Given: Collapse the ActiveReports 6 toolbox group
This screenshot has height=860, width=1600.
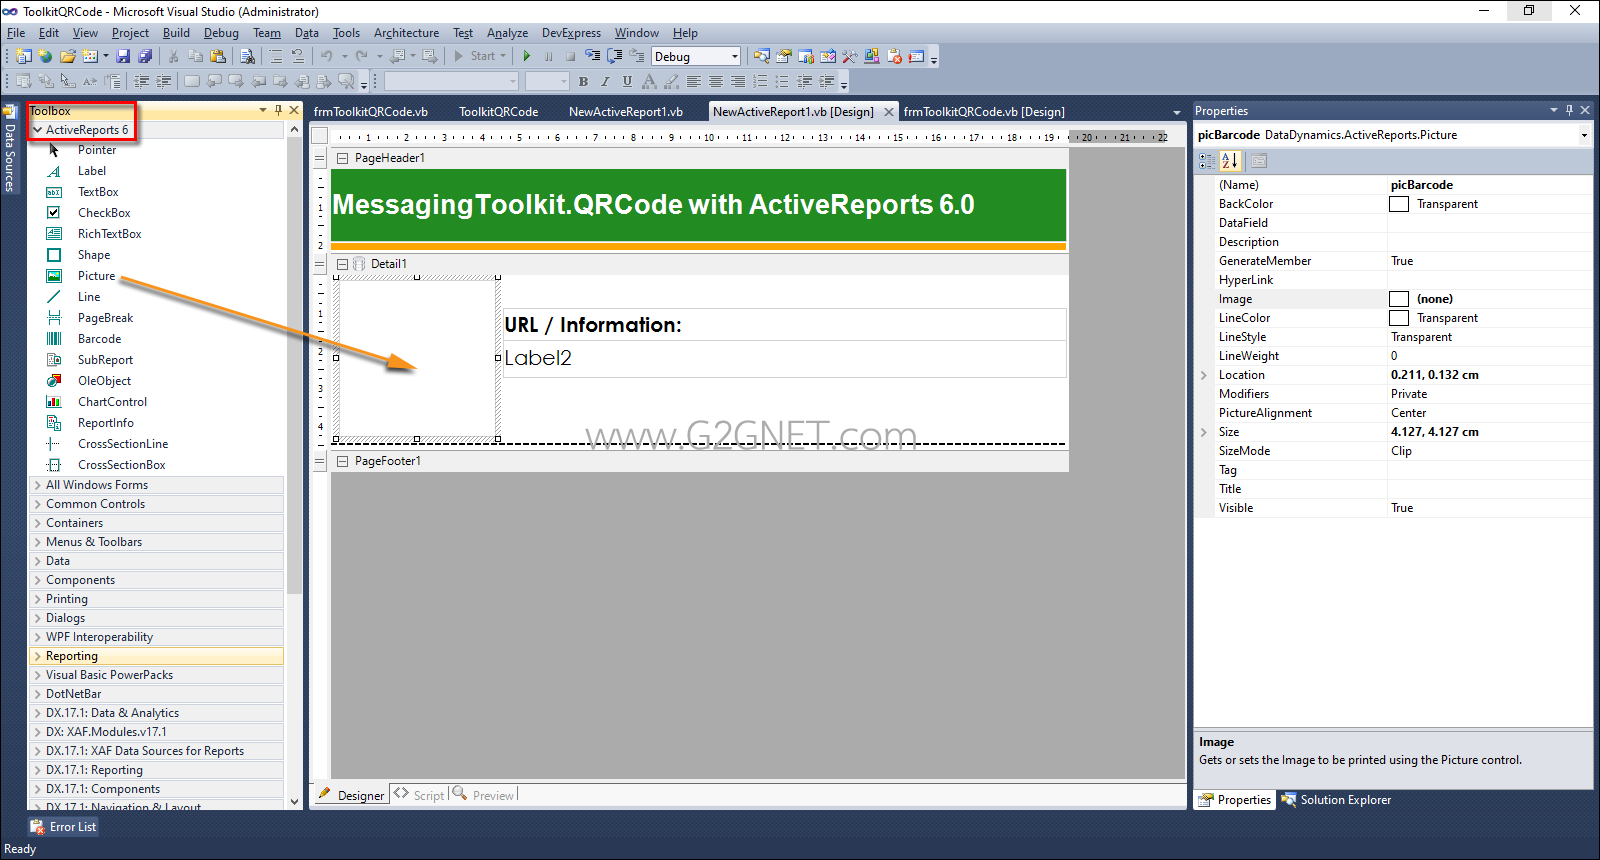Looking at the screenshot, I should (x=37, y=130).
